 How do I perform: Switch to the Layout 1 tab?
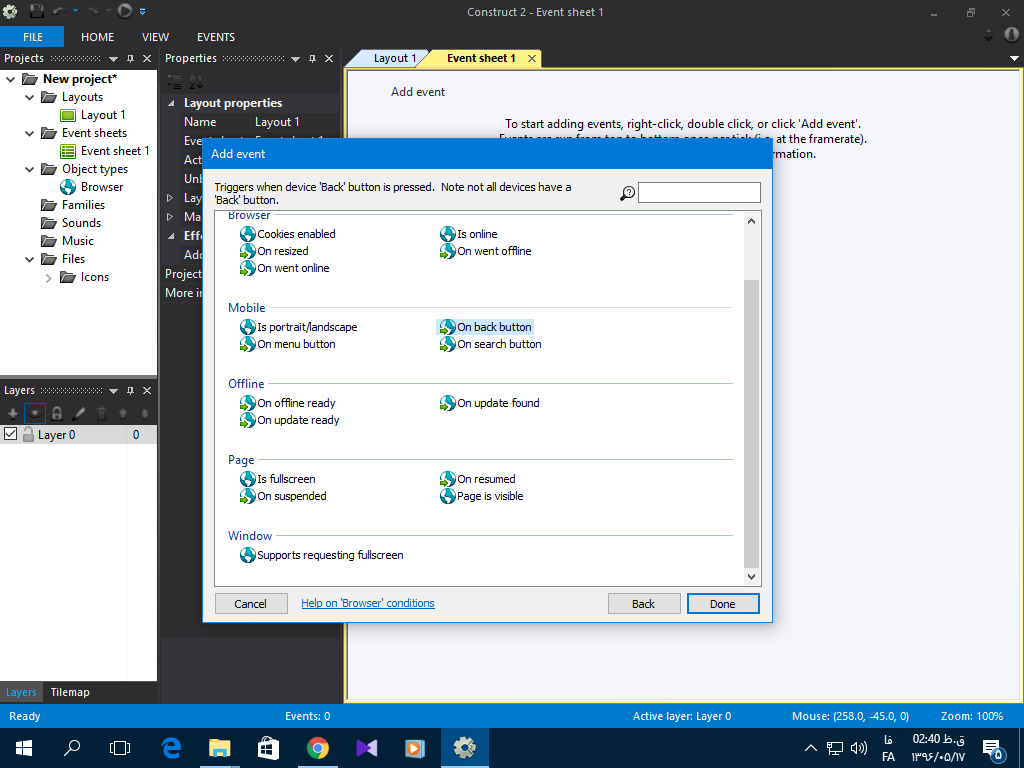(394, 58)
